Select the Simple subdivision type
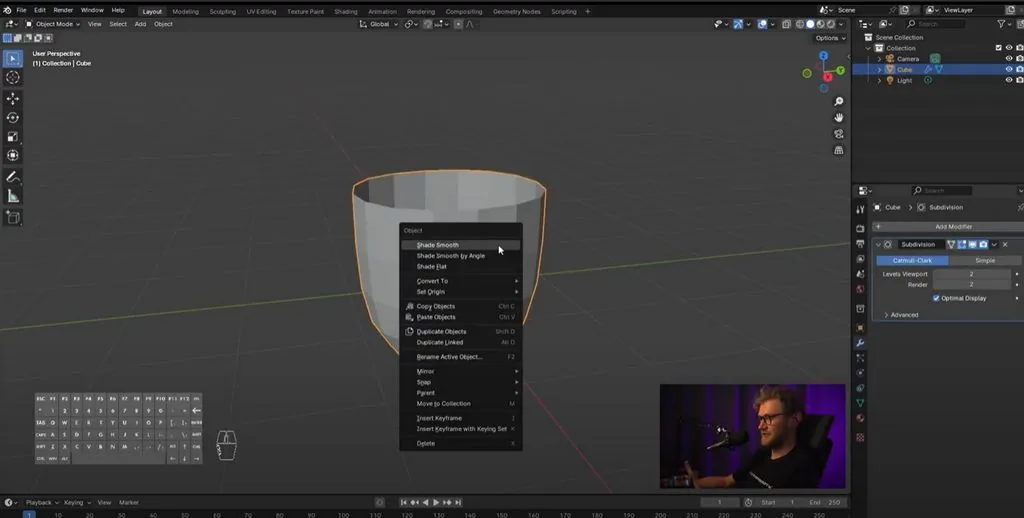Image resolution: width=1024 pixels, height=518 pixels. pyautogui.click(x=985, y=260)
